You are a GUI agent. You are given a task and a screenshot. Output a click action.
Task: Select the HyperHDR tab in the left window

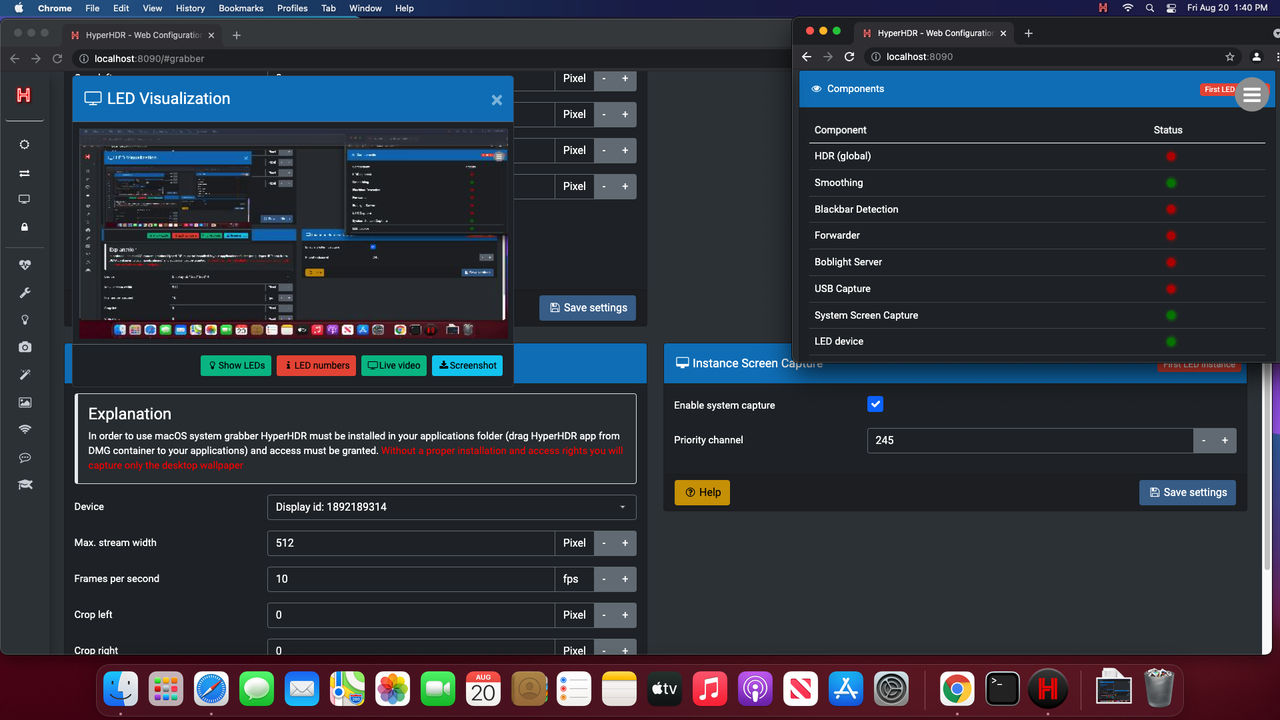coord(145,35)
